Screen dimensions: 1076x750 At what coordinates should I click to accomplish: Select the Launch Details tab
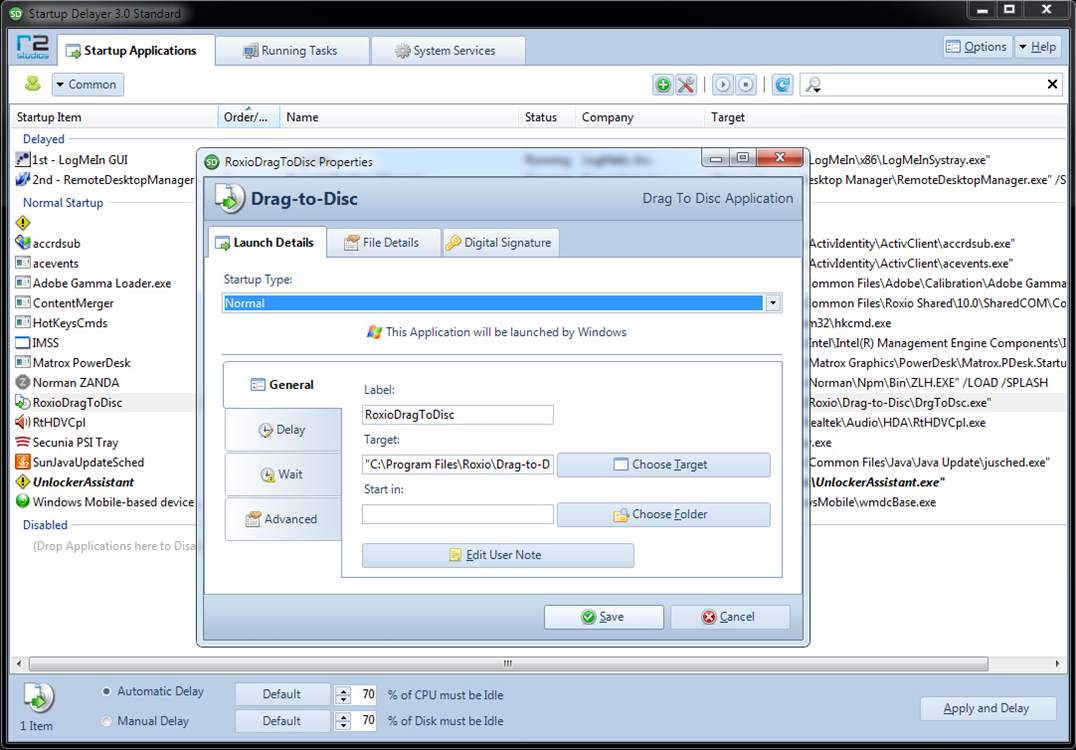pyautogui.click(x=267, y=243)
